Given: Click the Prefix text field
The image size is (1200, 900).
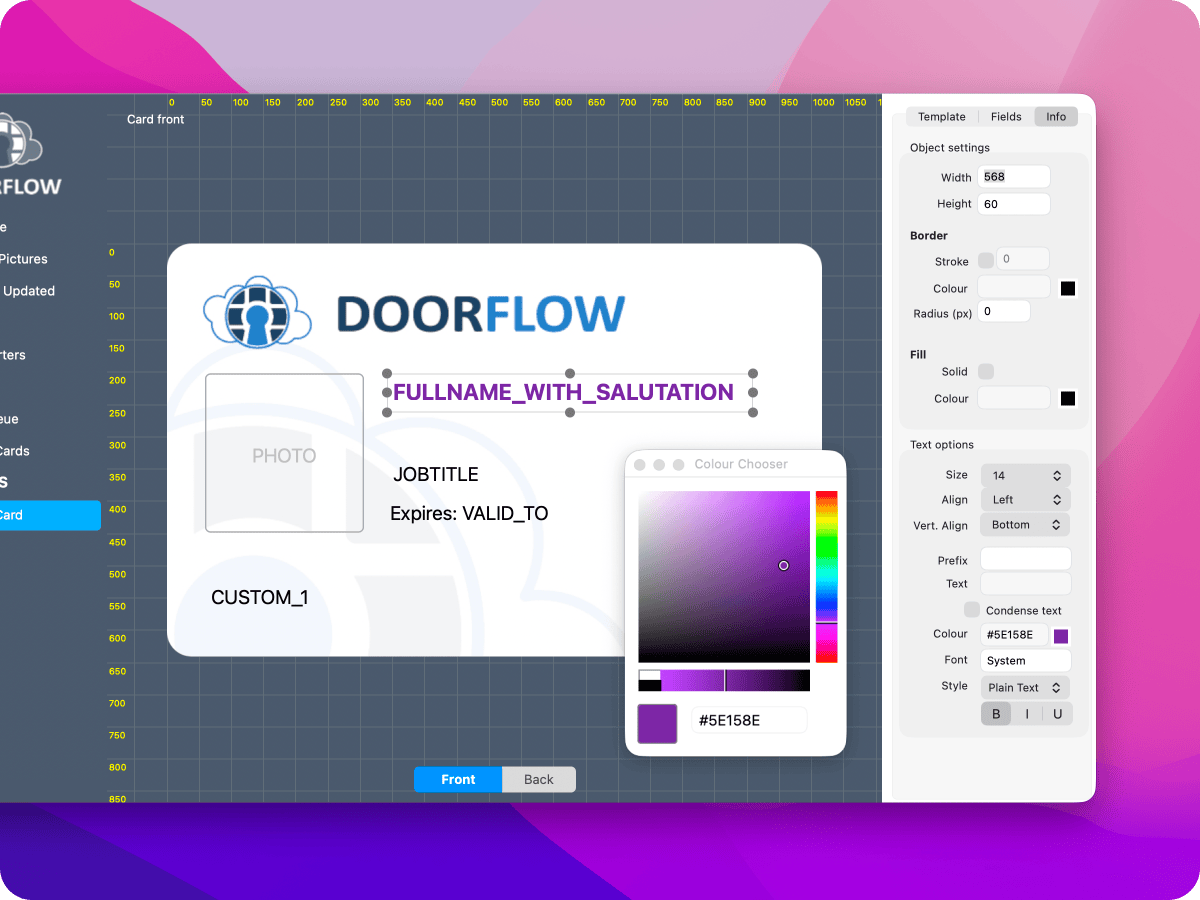Looking at the screenshot, I should coord(1026,559).
